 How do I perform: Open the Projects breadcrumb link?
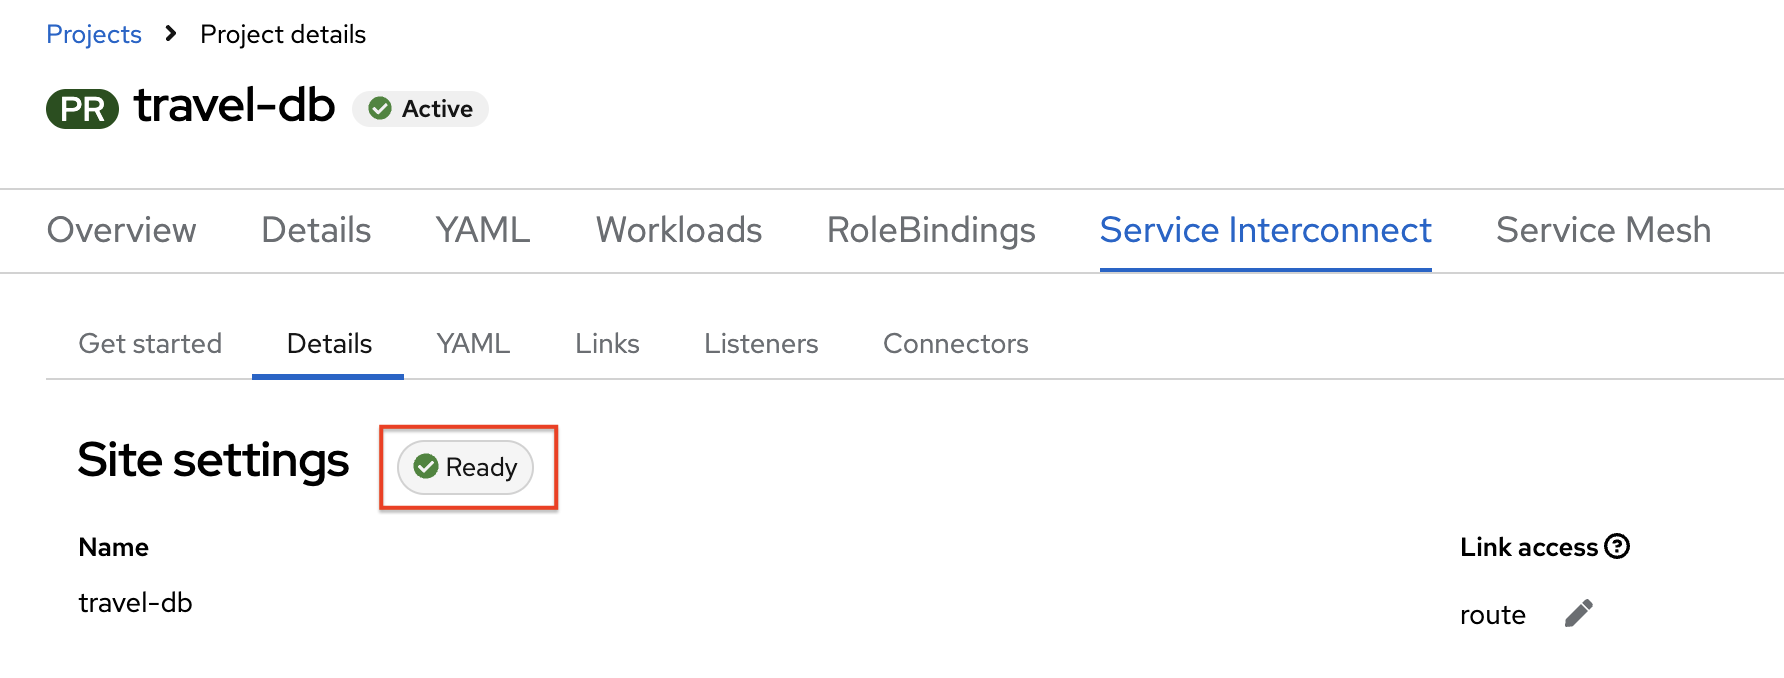coord(94,34)
